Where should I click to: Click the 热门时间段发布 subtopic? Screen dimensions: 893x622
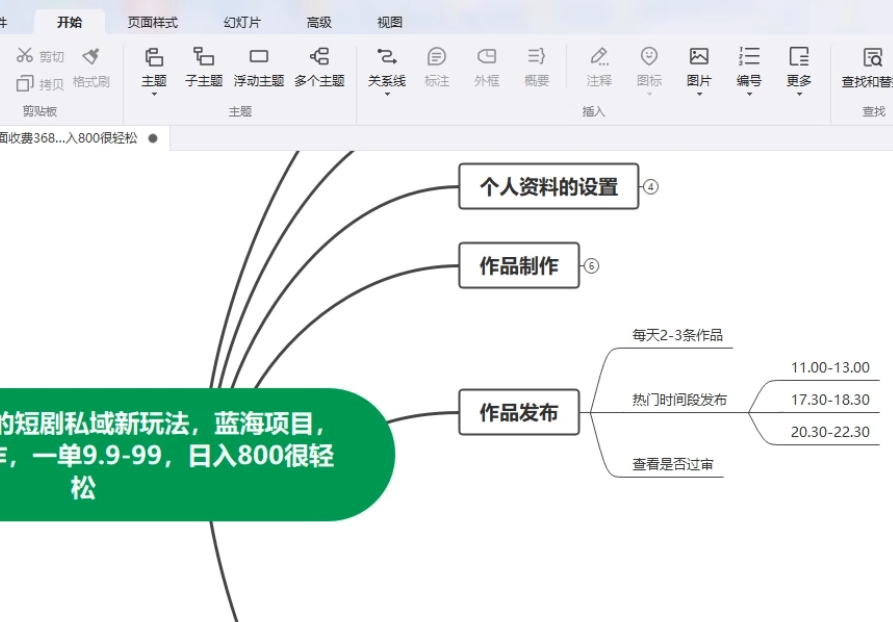[x=679, y=400]
